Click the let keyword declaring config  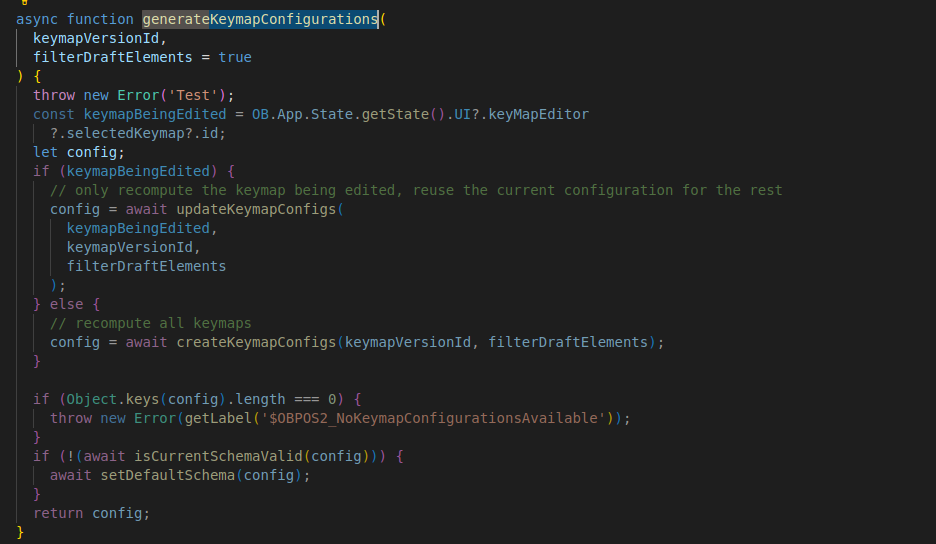[45, 152]
